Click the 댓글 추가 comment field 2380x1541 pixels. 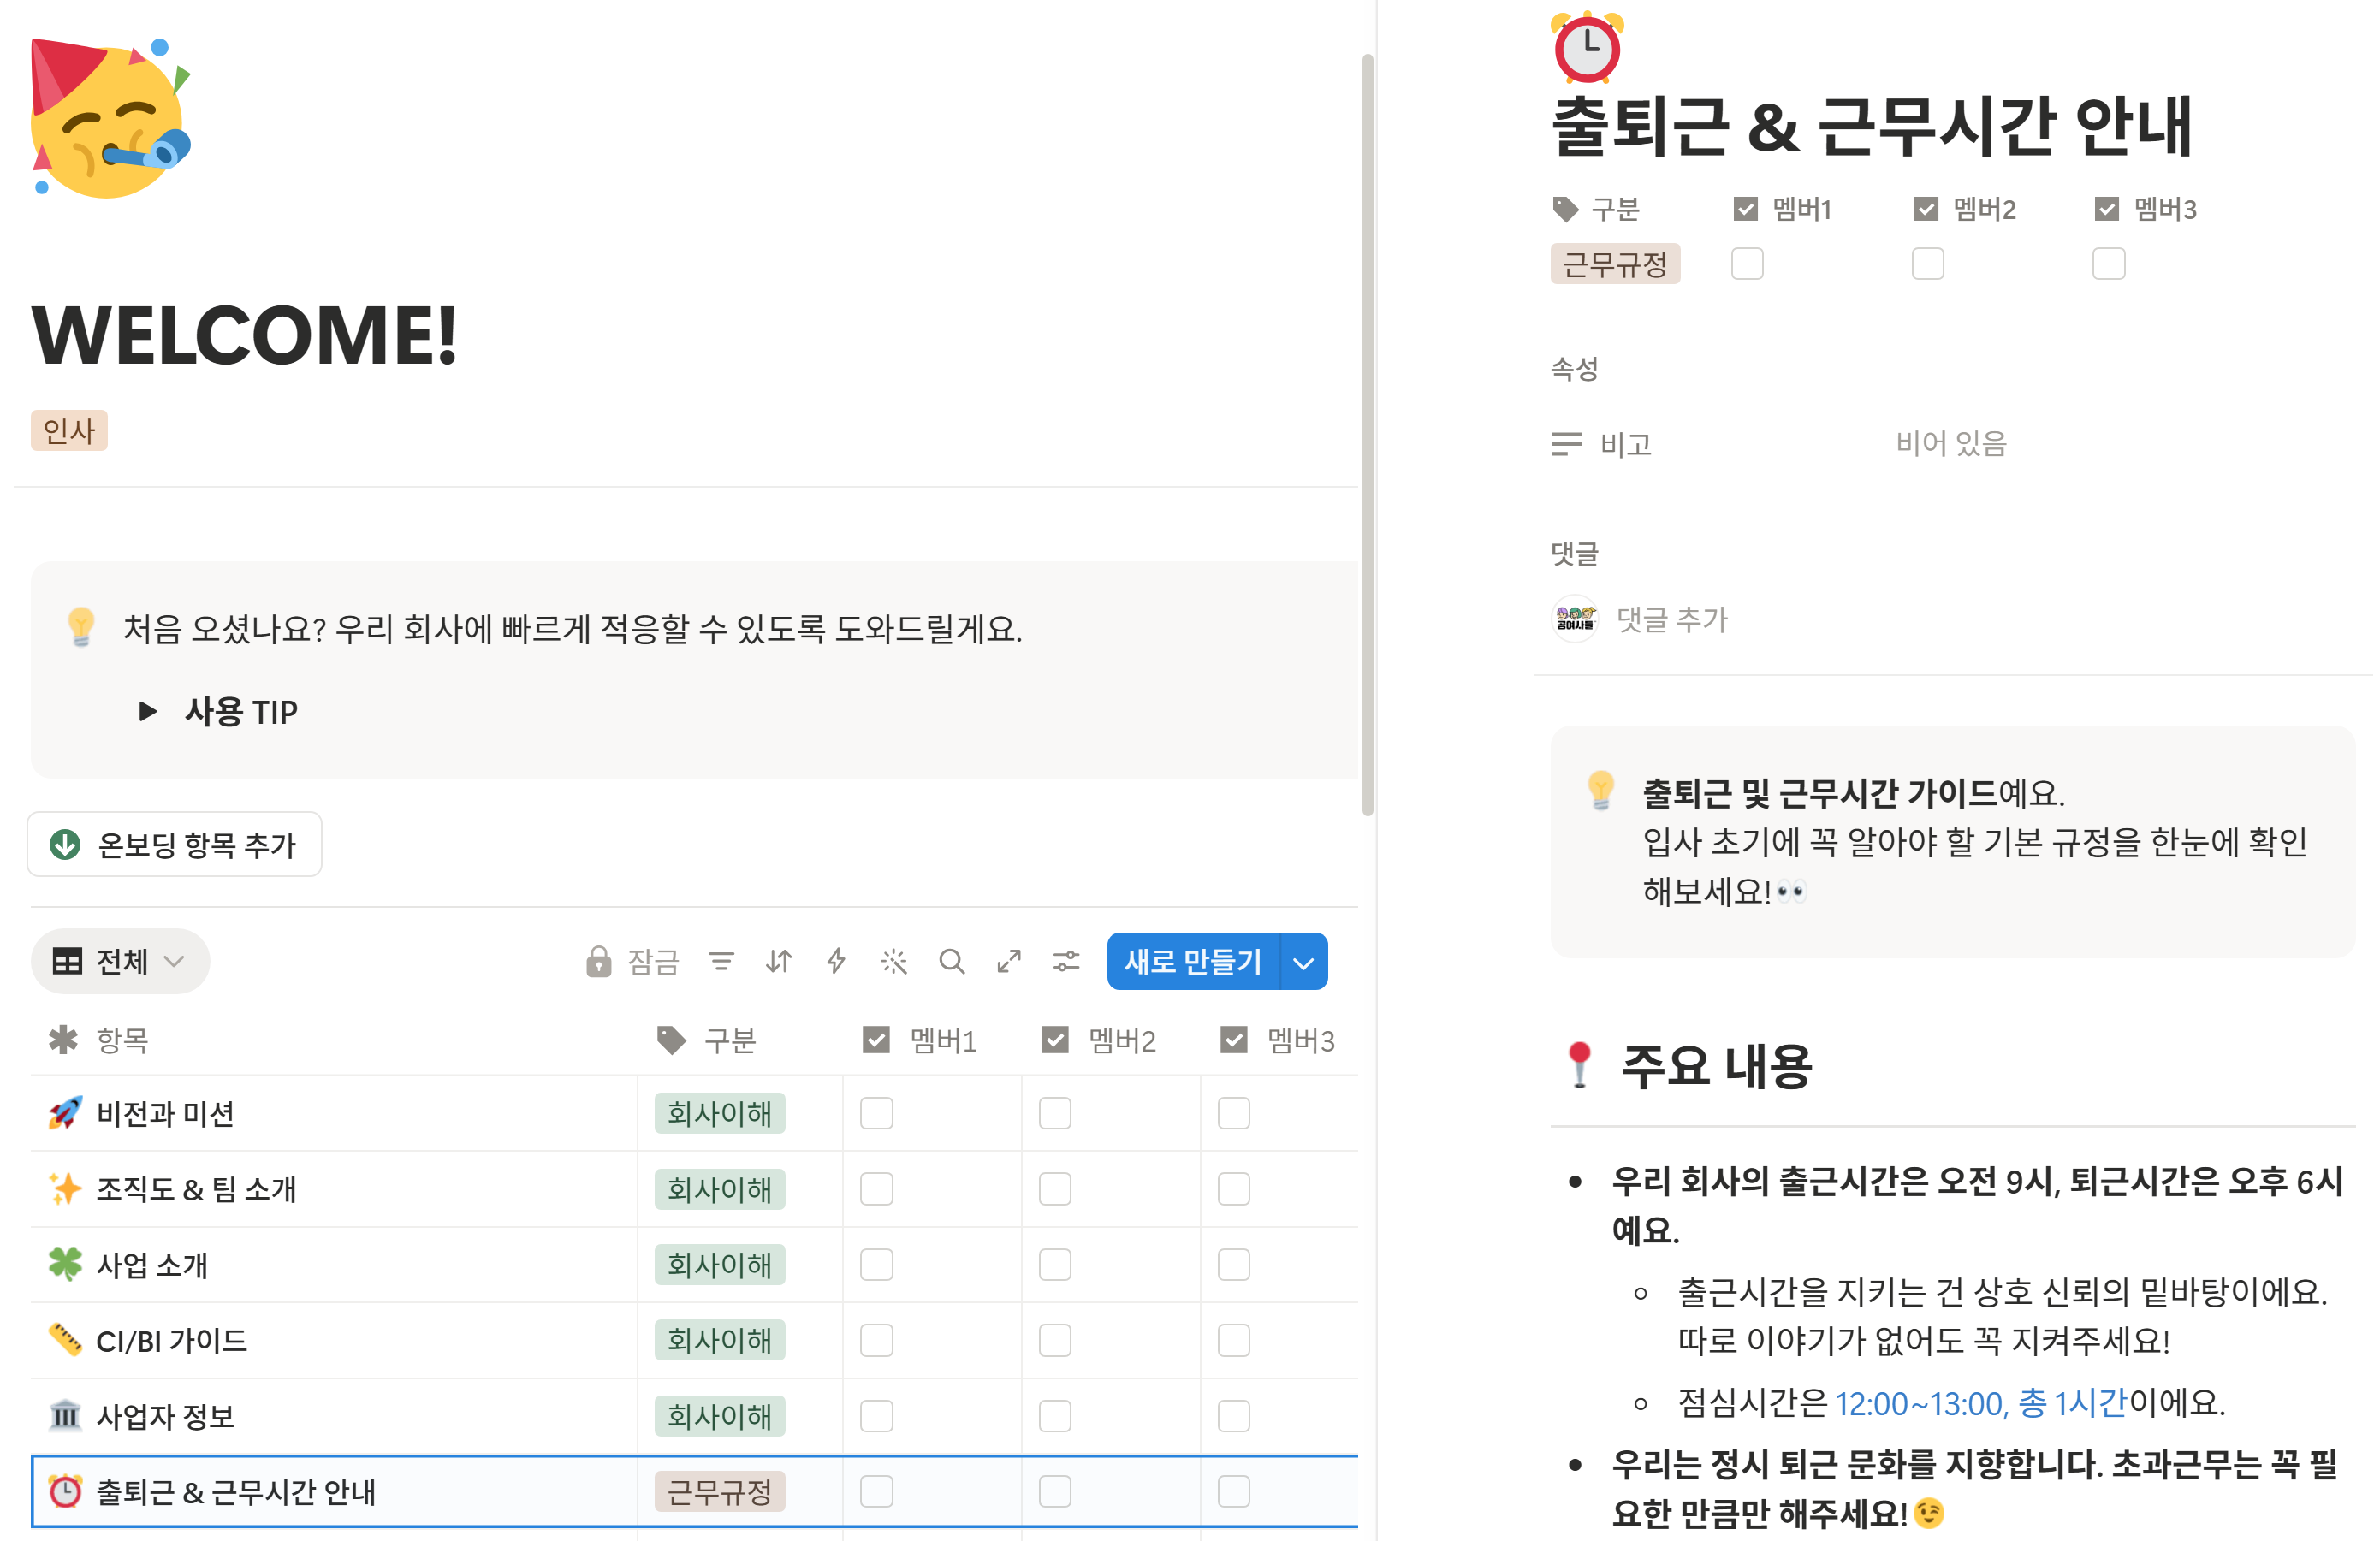tap(1672, 619)
